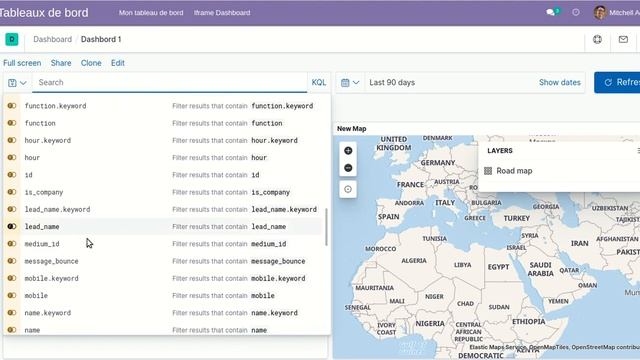
Task: Click Show dates link
Action: pos(560,82)
